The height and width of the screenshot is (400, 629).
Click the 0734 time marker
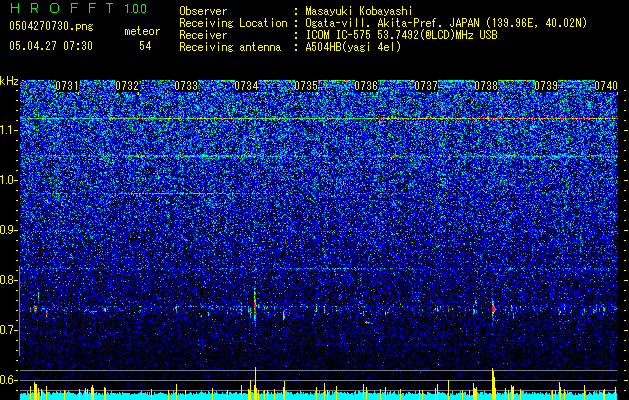pos(246,86)
